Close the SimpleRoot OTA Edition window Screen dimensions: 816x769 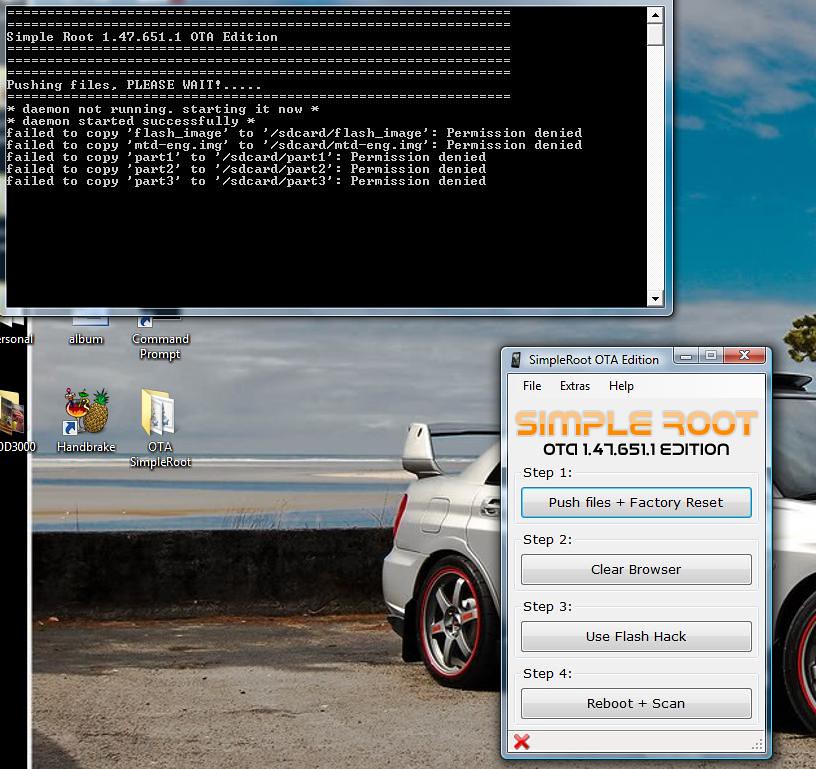pyautogui.click(x=744, y=356)
